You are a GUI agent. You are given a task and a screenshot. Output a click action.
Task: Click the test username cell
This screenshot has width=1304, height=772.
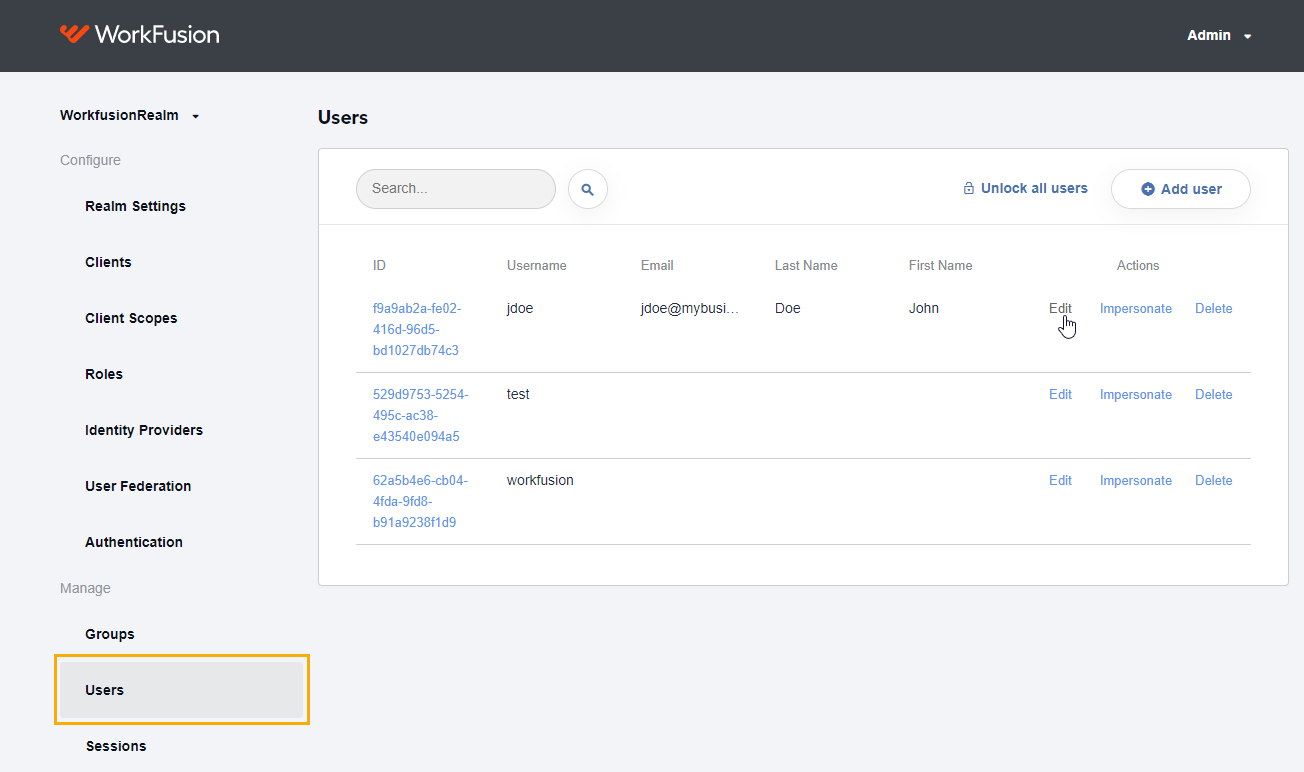(x=518, y=394)
